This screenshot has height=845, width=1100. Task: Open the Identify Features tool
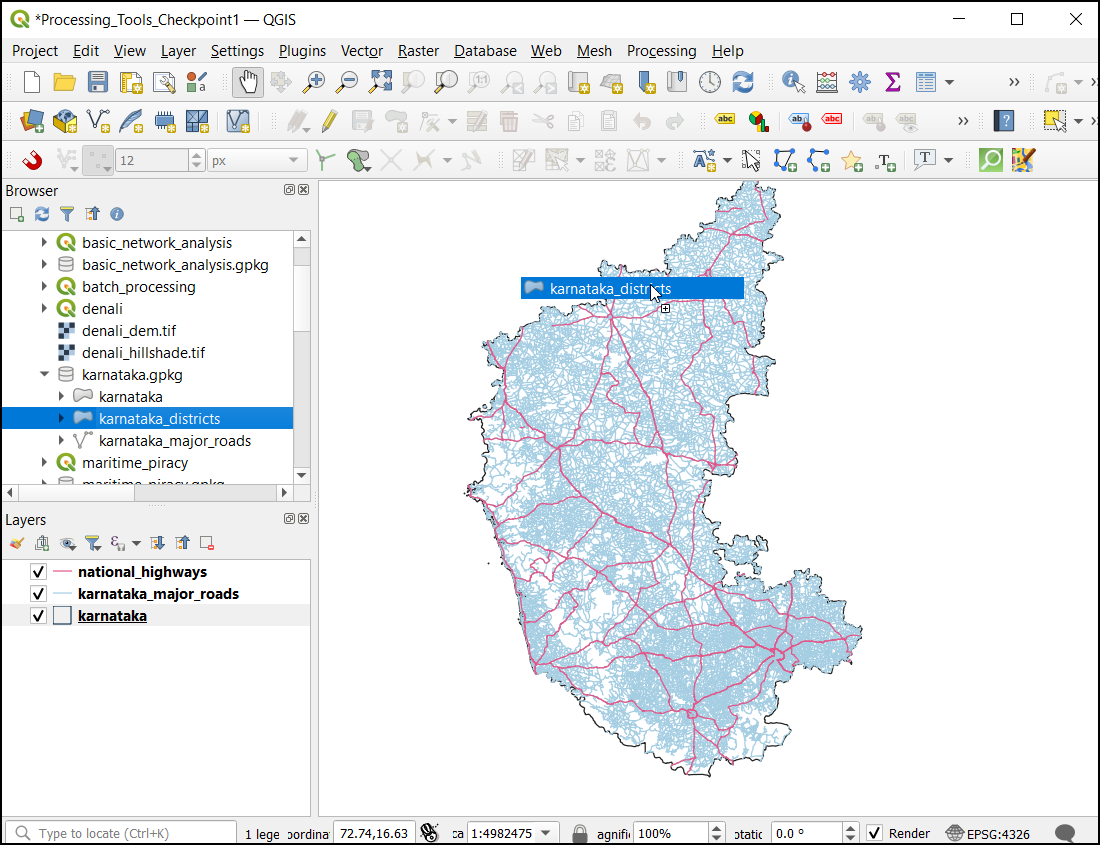(x=794, y=82)
